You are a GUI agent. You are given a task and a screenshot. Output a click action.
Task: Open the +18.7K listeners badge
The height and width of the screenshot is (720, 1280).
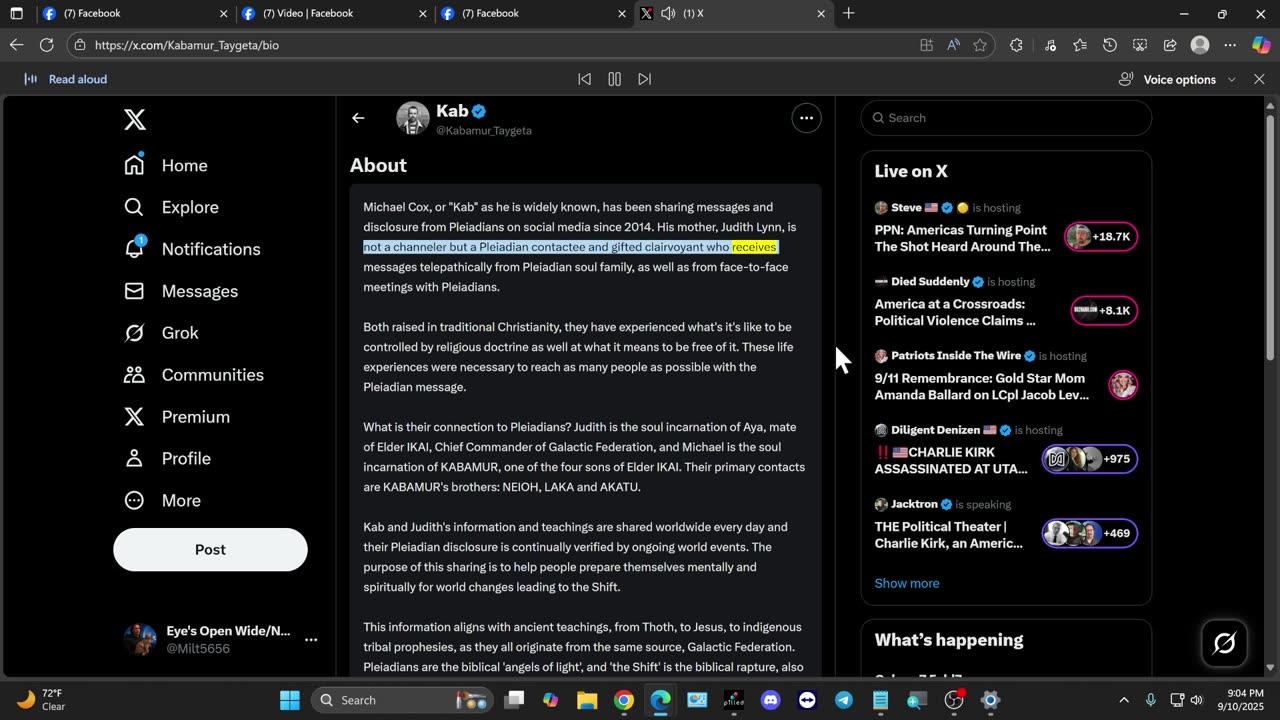1101,237
